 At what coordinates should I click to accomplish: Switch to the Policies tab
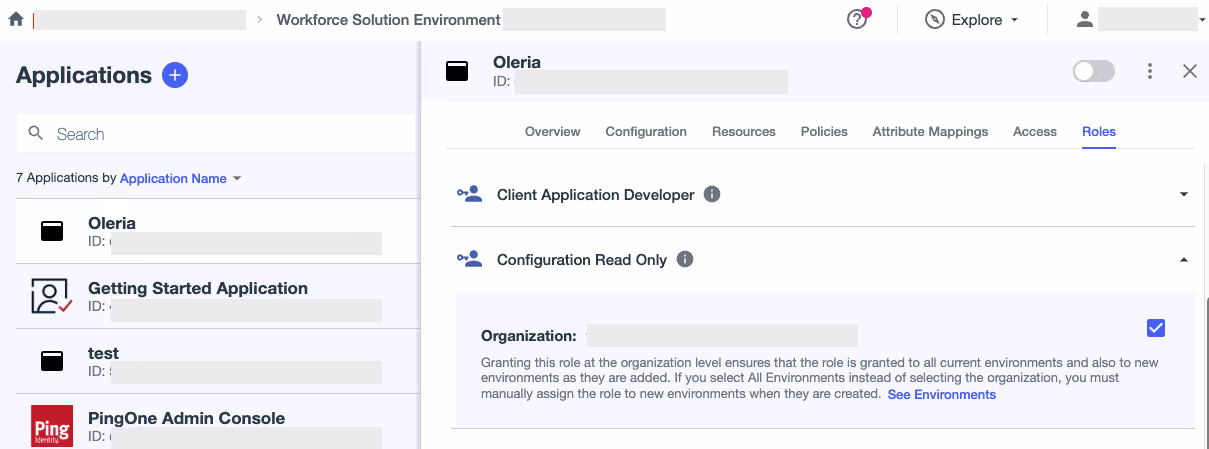click(824, 131)
